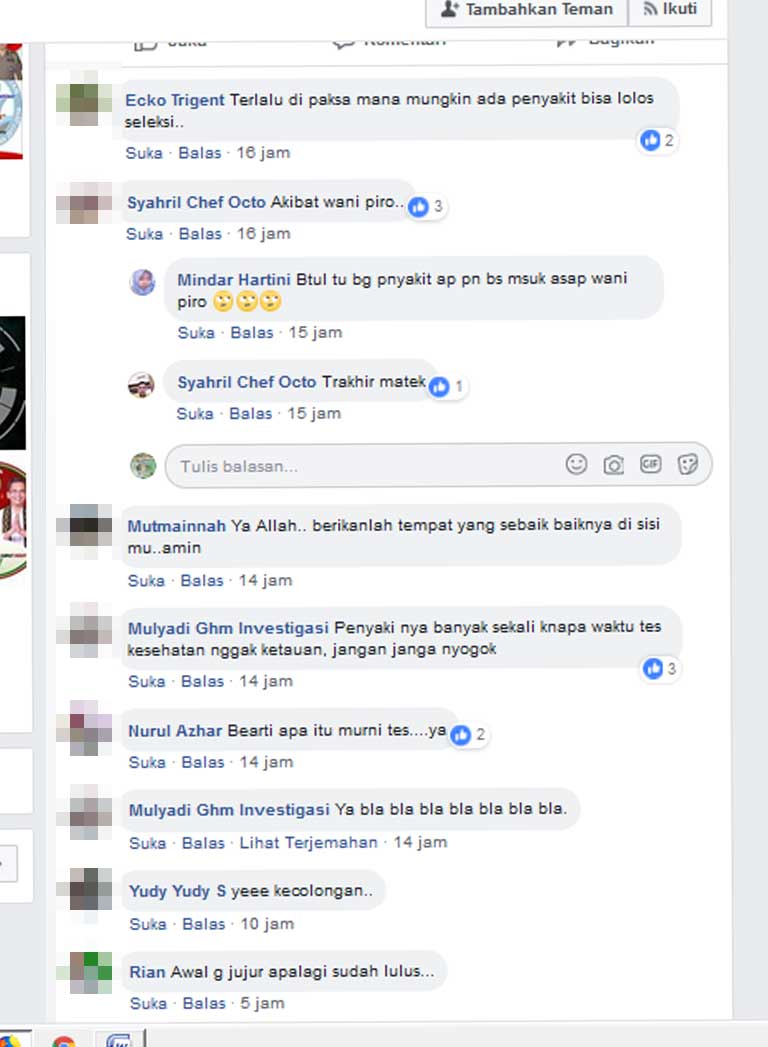
Task: Open Mindar Hartini's profile link
Action: pyautogui.click(x=234, y=279)
